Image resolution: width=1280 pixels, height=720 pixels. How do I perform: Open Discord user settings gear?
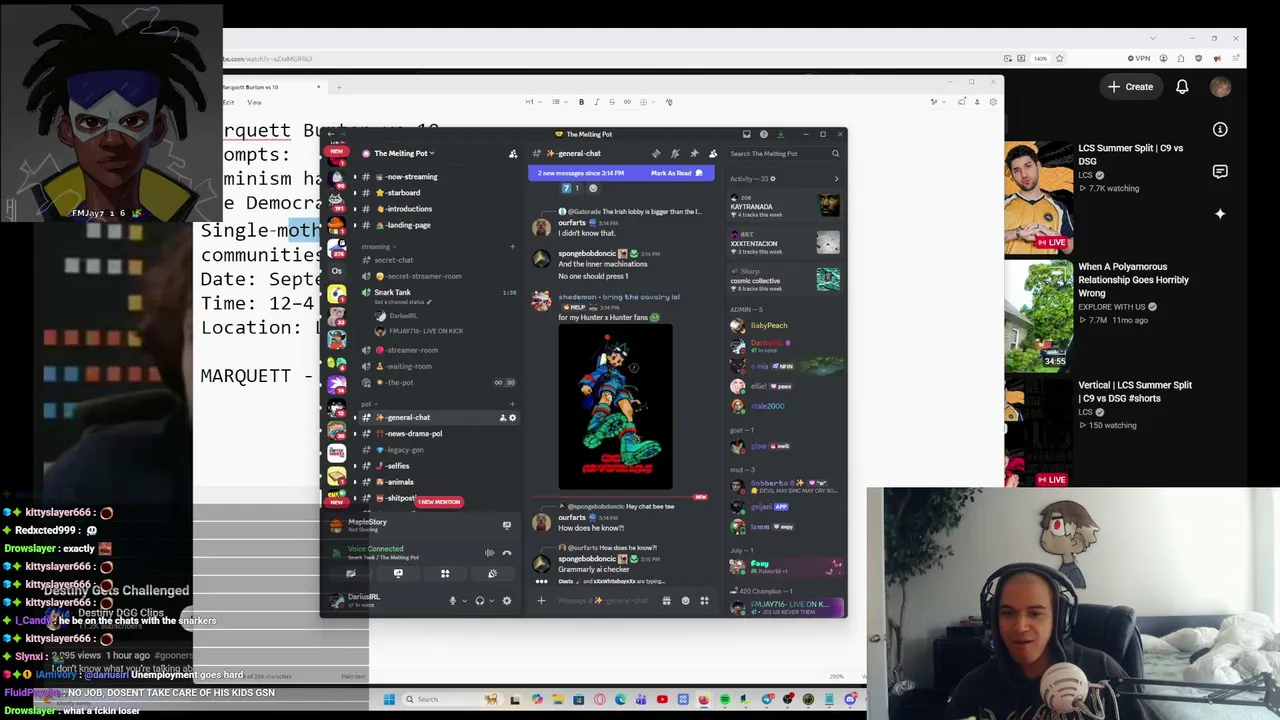[507, 601]
